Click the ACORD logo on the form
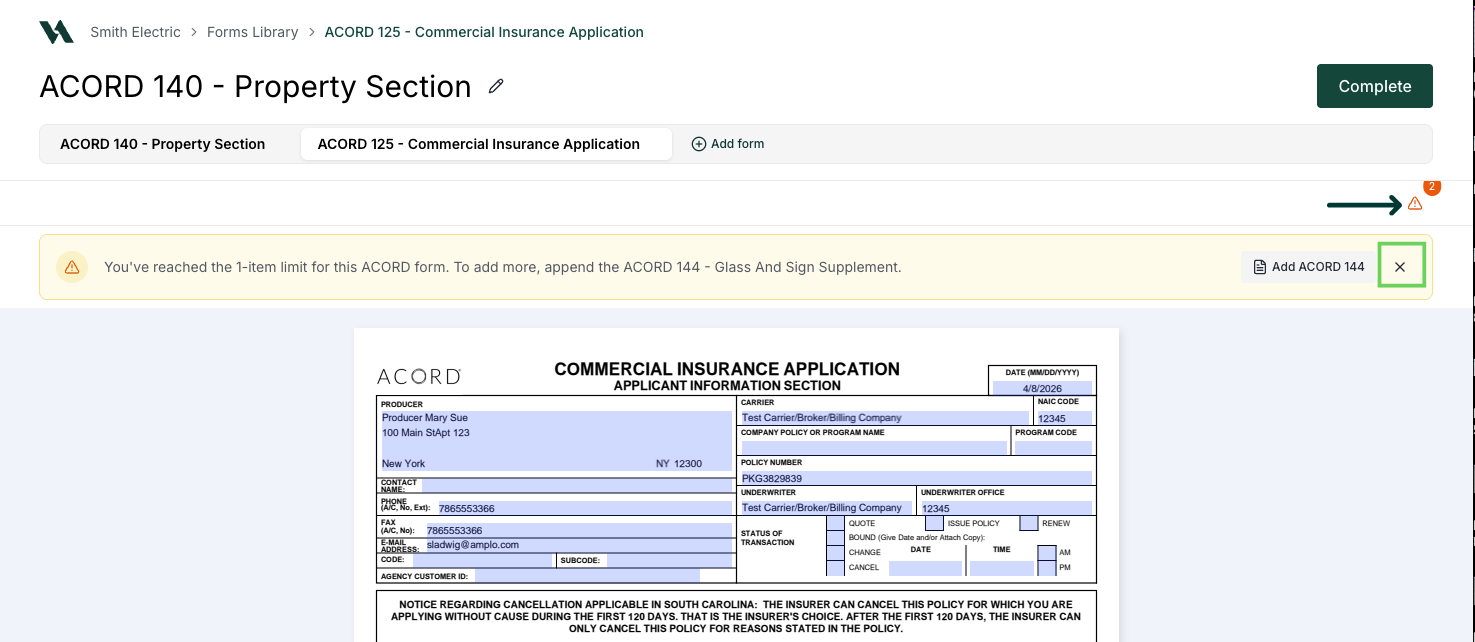 [x=418, y=377]
